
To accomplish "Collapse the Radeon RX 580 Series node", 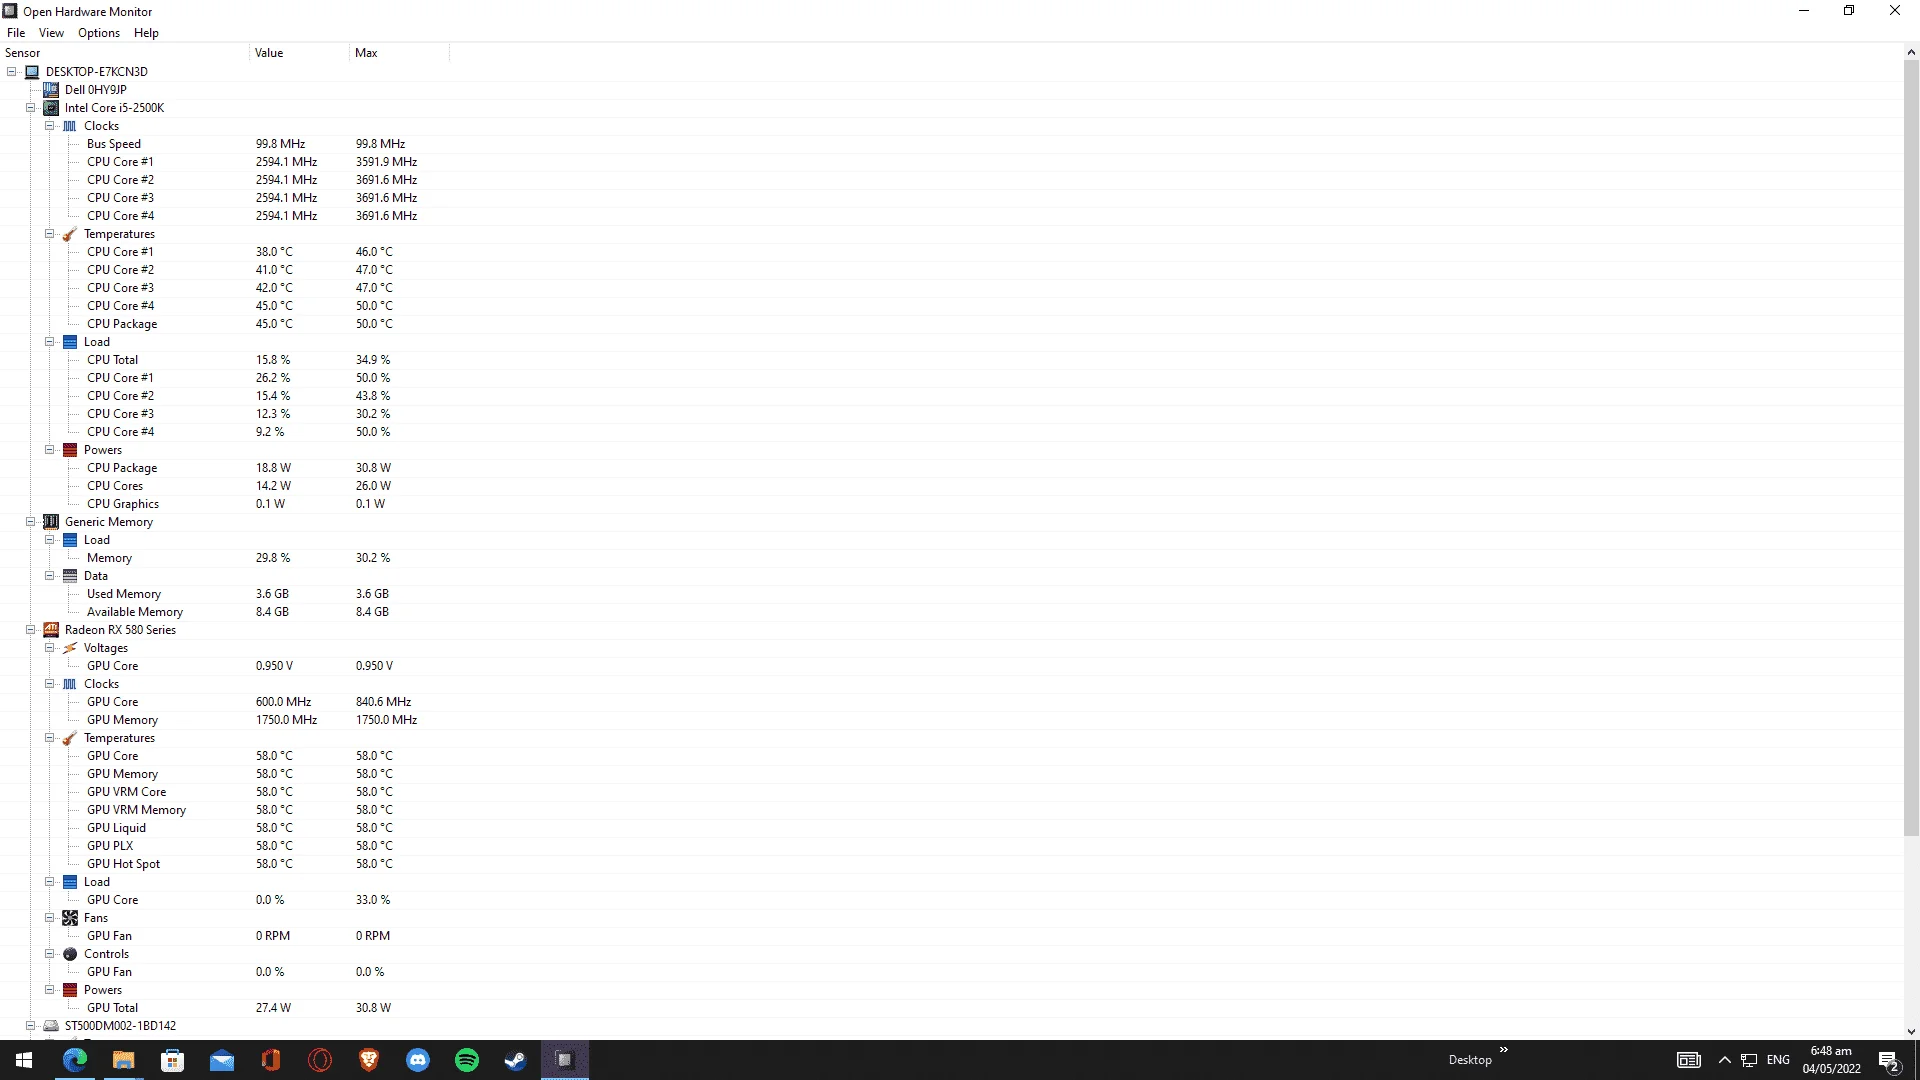I will click(31, 630).
